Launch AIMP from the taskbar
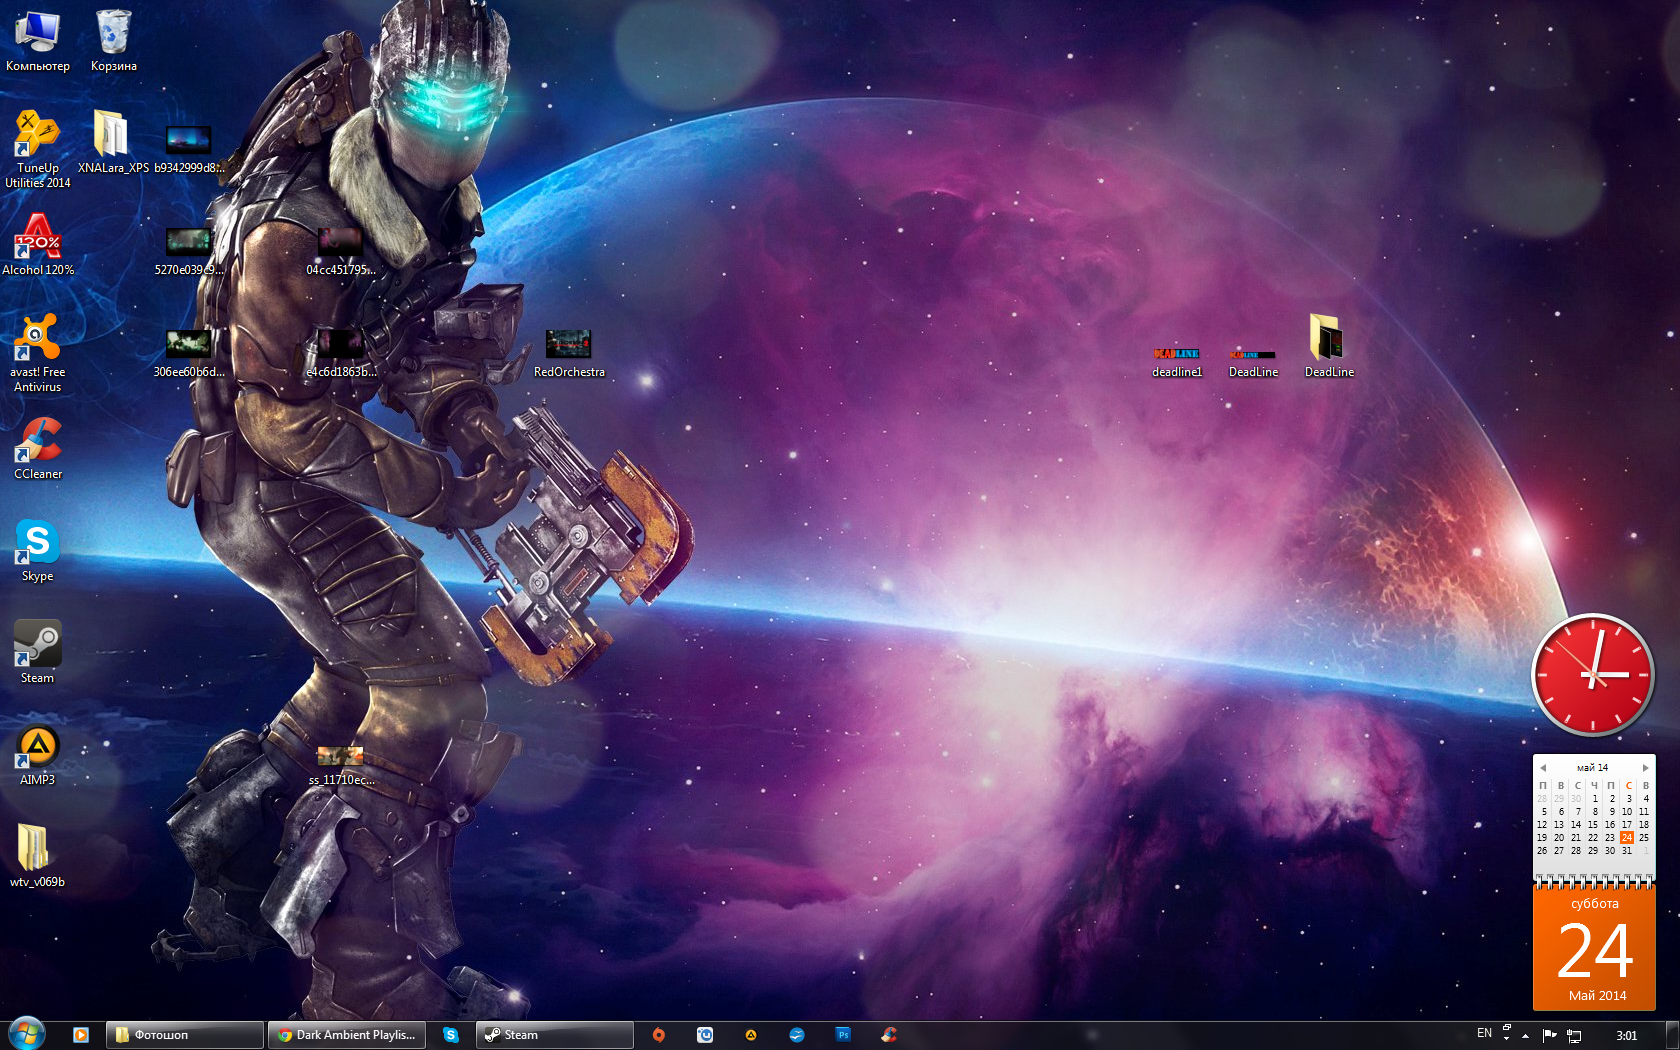 751,1035
